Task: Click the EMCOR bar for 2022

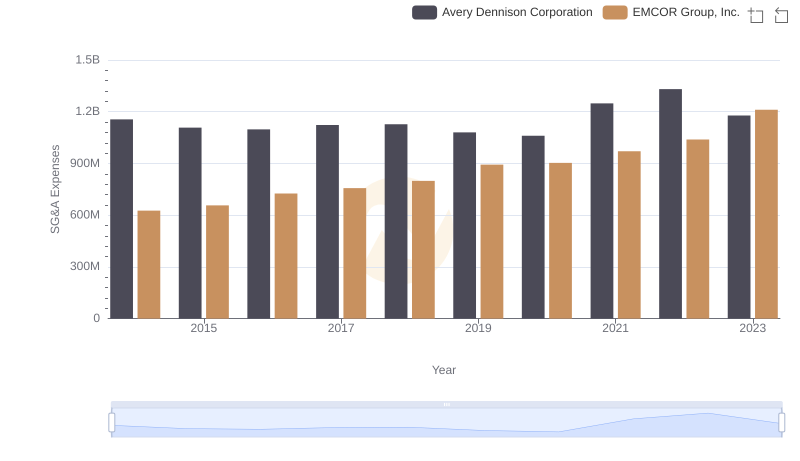Action: [697, 229]
